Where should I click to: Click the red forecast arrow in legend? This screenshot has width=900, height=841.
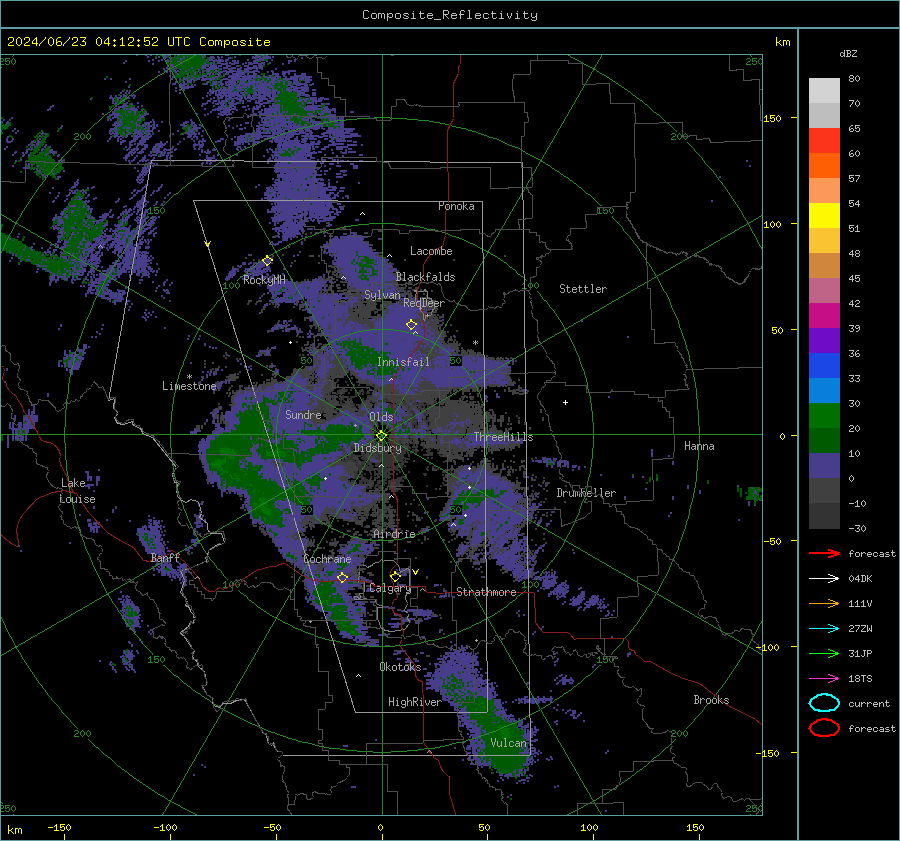click(x=824, y=553)
